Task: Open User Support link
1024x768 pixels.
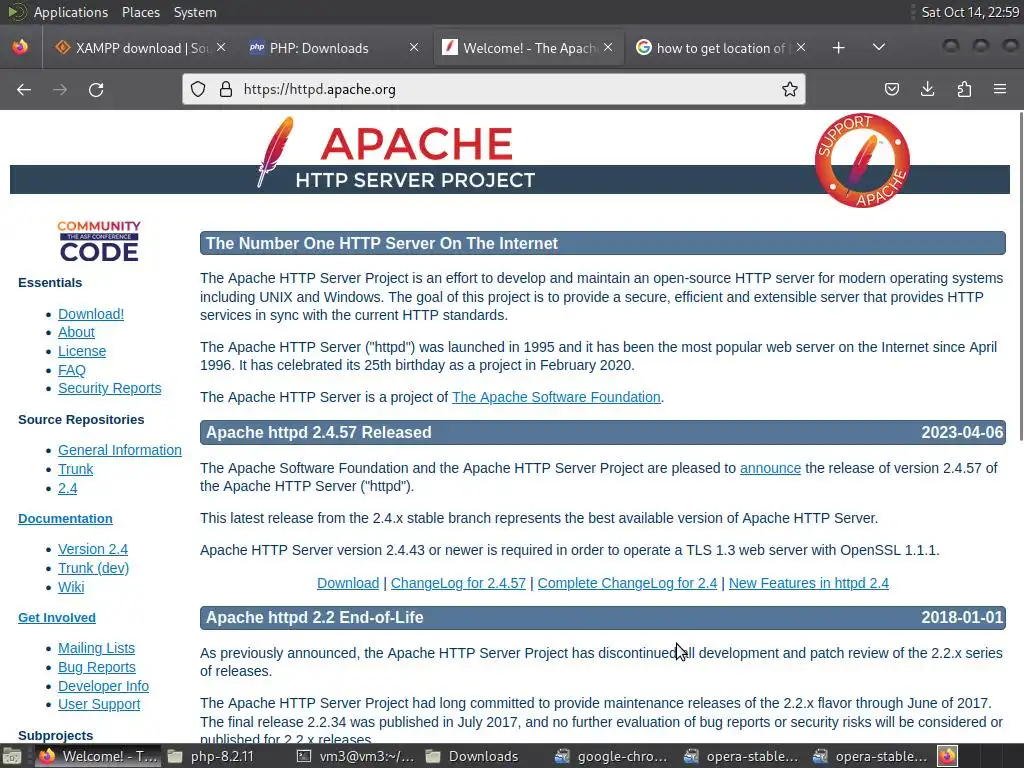Action: point(99,705)
